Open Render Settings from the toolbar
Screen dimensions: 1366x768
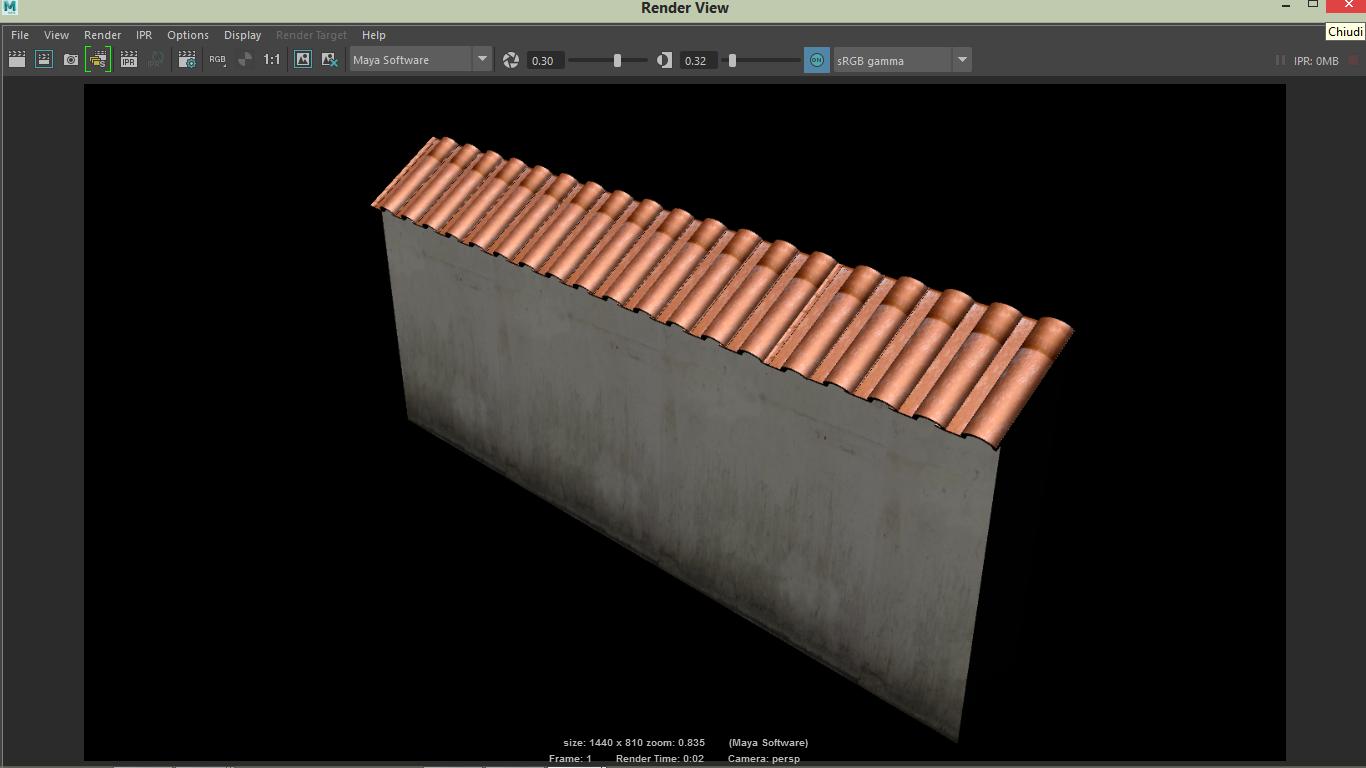(x=187, y=60)
